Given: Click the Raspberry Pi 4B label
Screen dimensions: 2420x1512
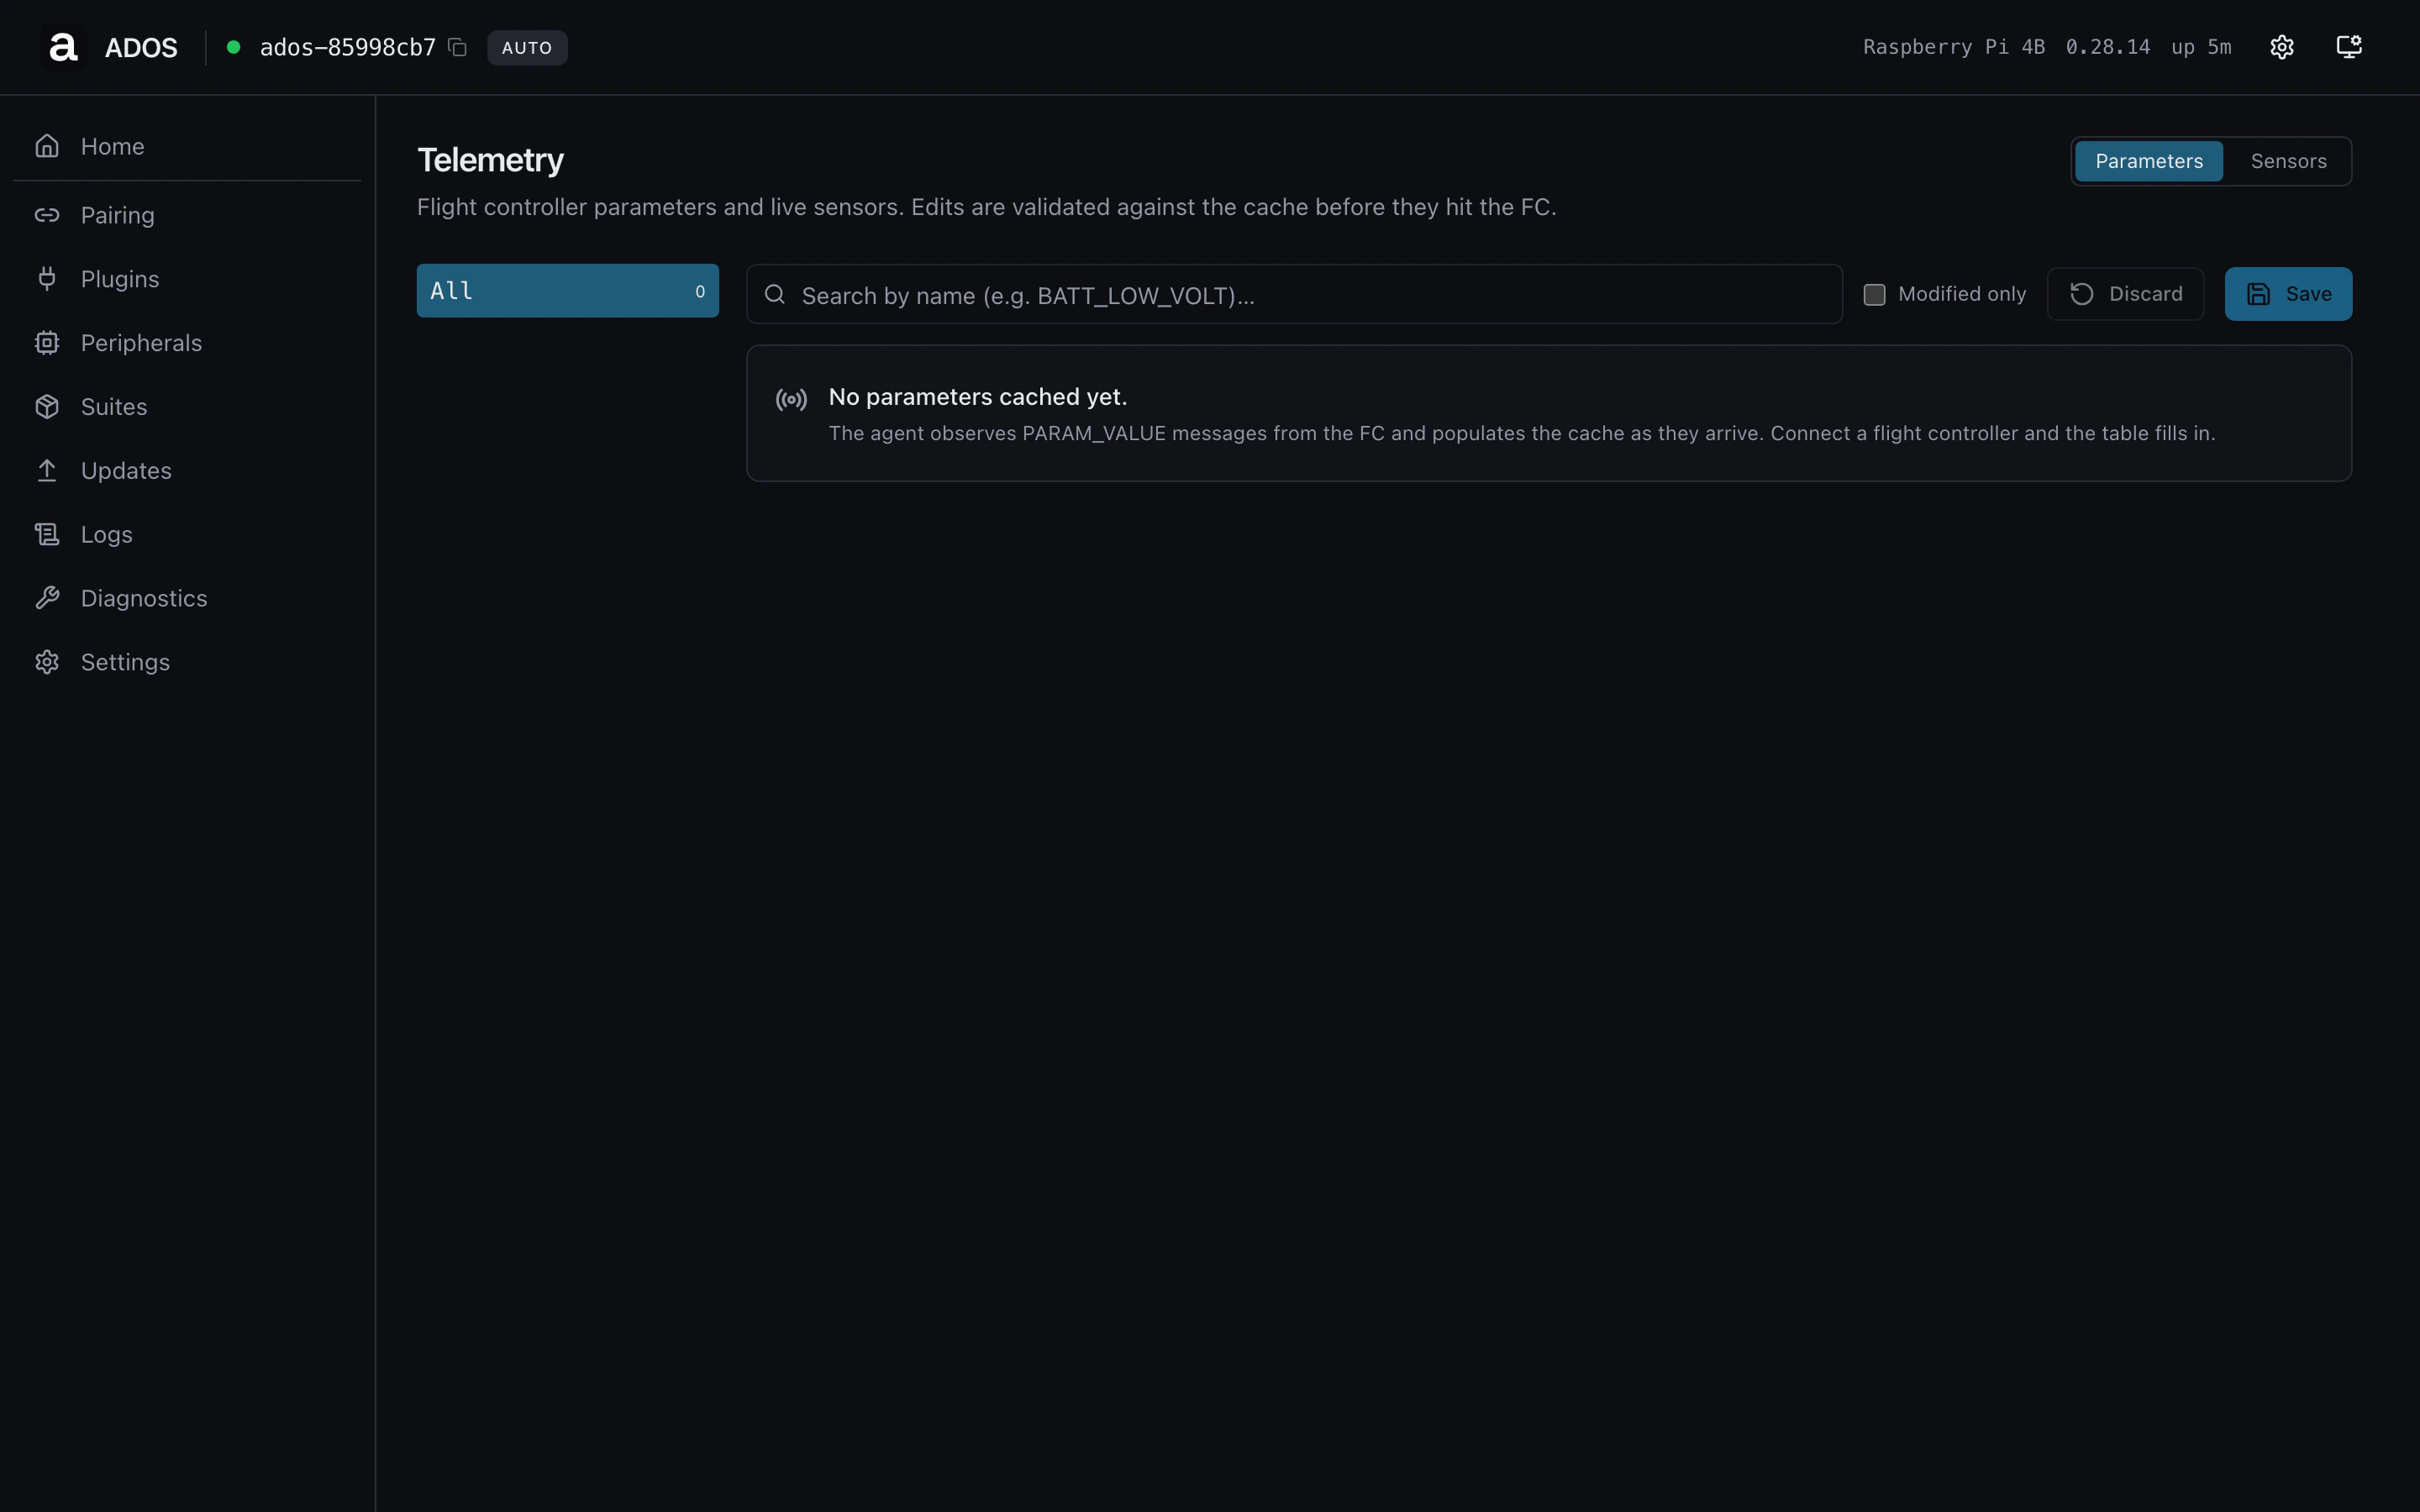Looking at the screenshot, I should [x=1953, y=47].
